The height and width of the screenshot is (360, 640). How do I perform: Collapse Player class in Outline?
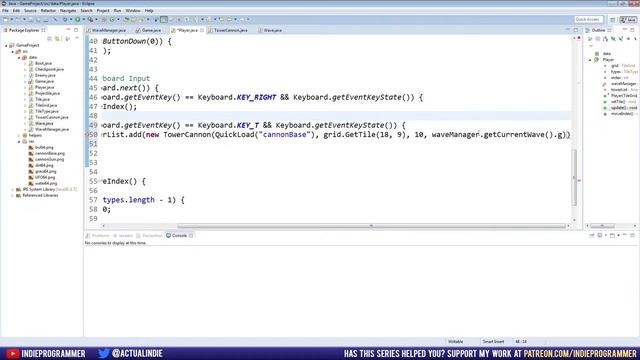pyautogui.click(x=590, y=60)
